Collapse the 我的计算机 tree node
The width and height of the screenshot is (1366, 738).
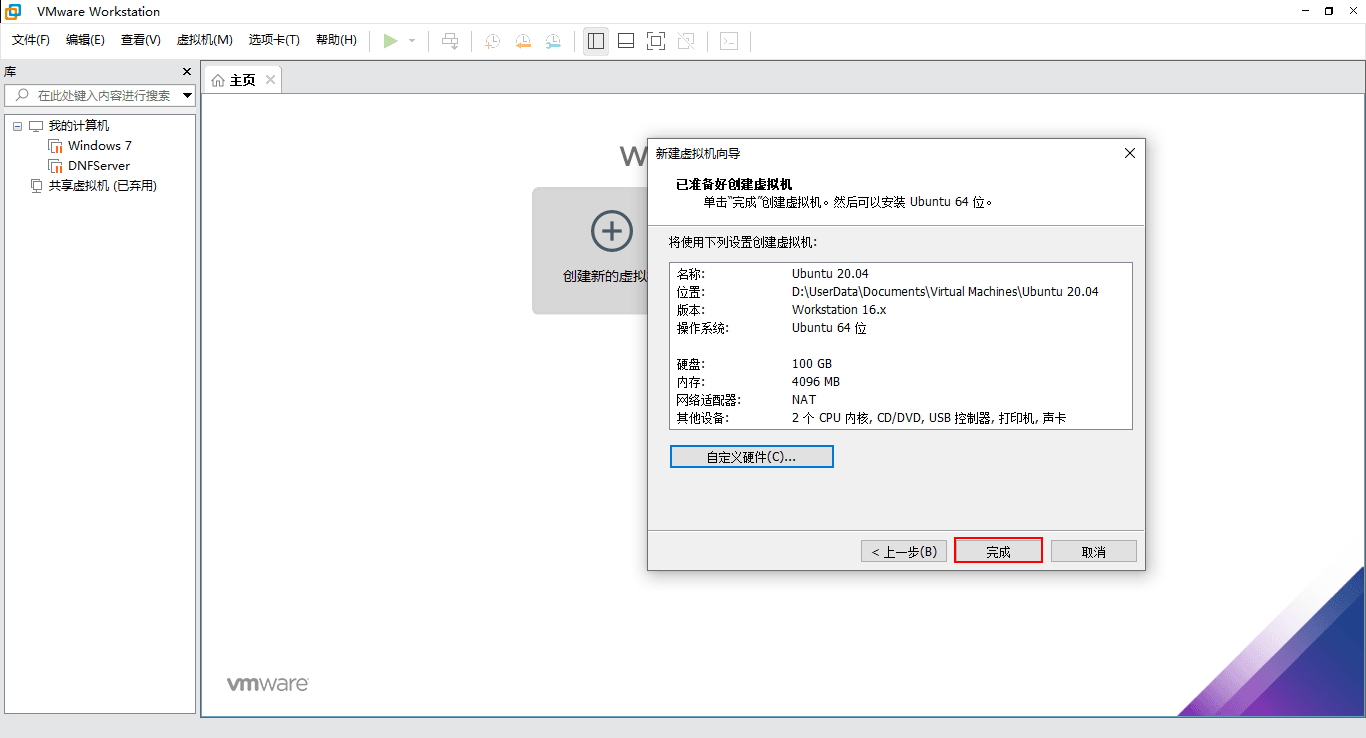pyautogui.click(x=17, y=126)
